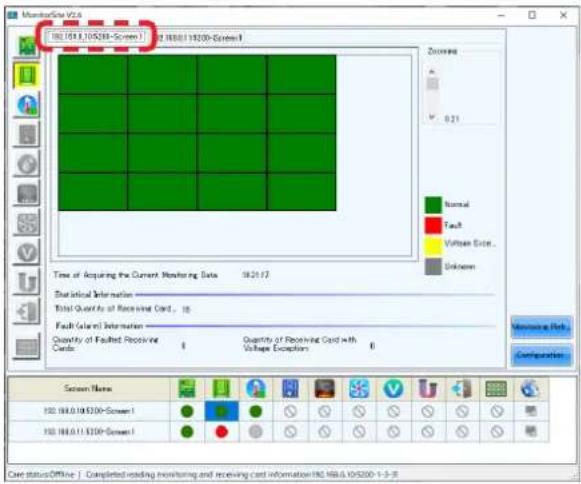The height and width of the screenshot is (484, 581).
Task: Click the top-left green receiving card cell
Action: (x=93, y=74)
